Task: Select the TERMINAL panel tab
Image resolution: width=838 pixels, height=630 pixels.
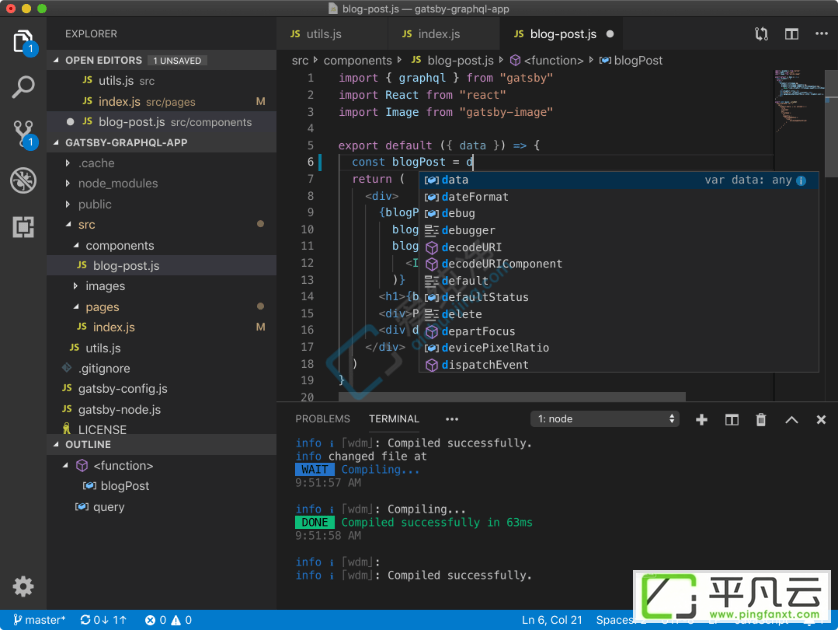Action: click(394, 419)
